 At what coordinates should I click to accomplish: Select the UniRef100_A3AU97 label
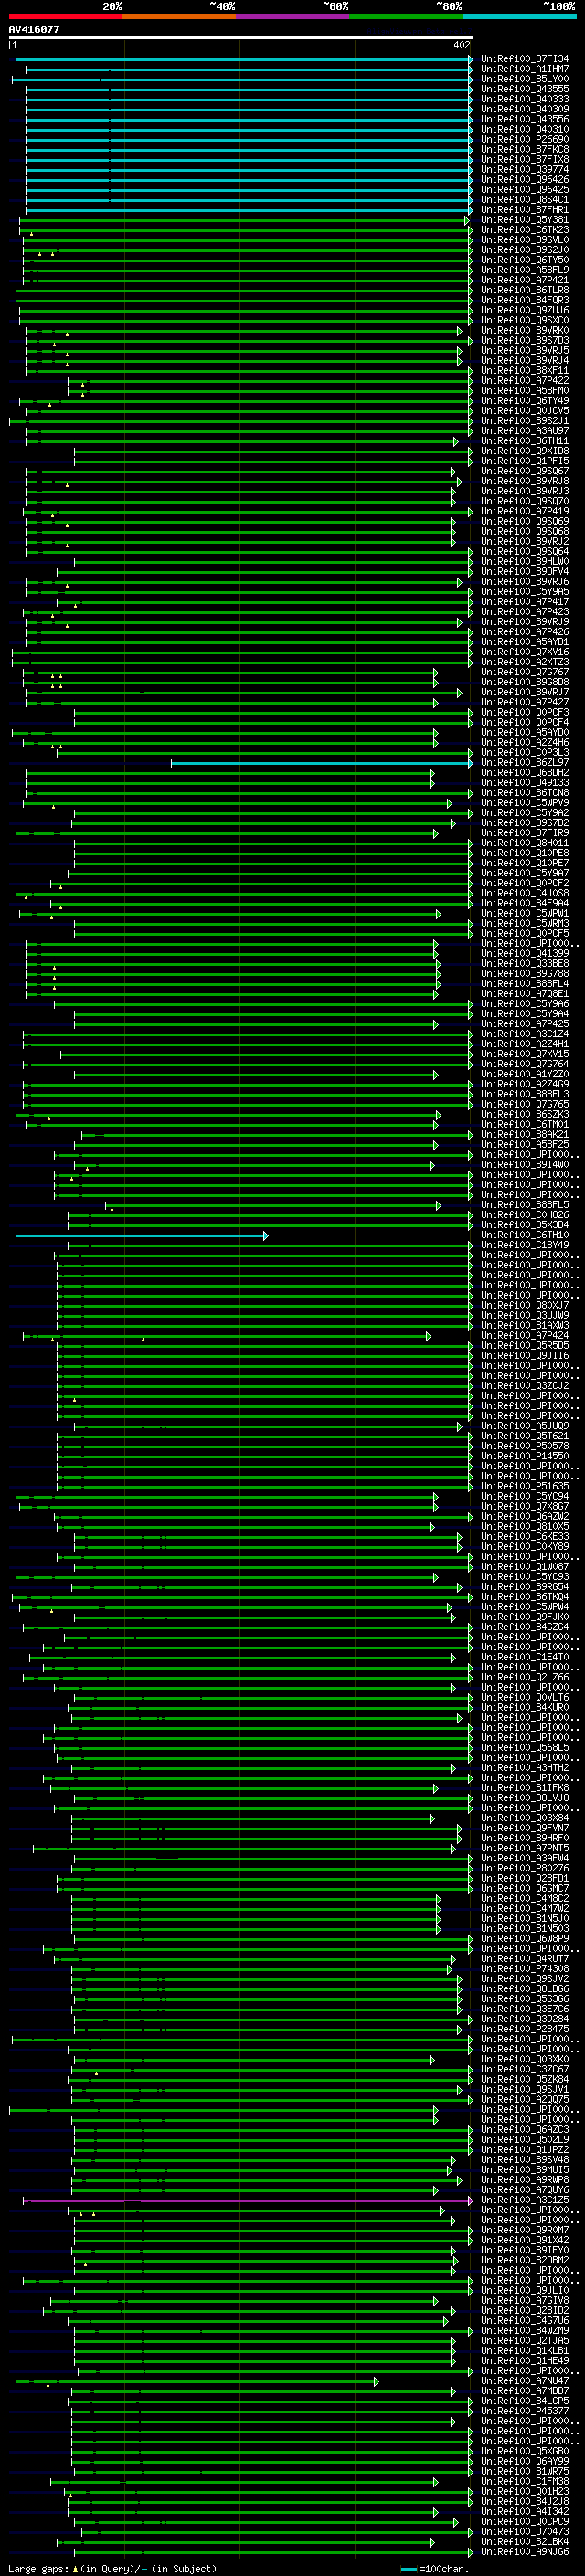(524, 431)
